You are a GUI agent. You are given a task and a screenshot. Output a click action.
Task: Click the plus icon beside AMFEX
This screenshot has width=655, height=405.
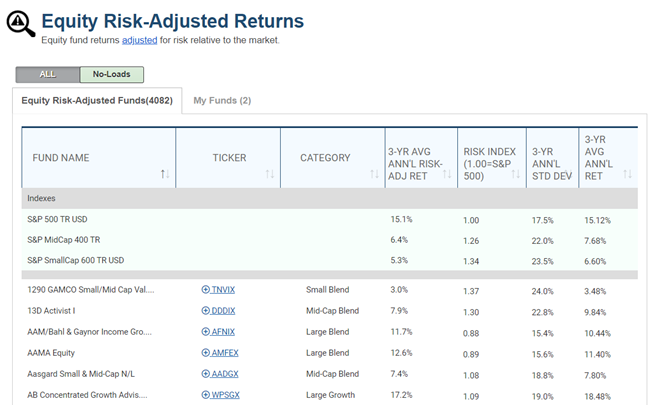tap(206, 353)
